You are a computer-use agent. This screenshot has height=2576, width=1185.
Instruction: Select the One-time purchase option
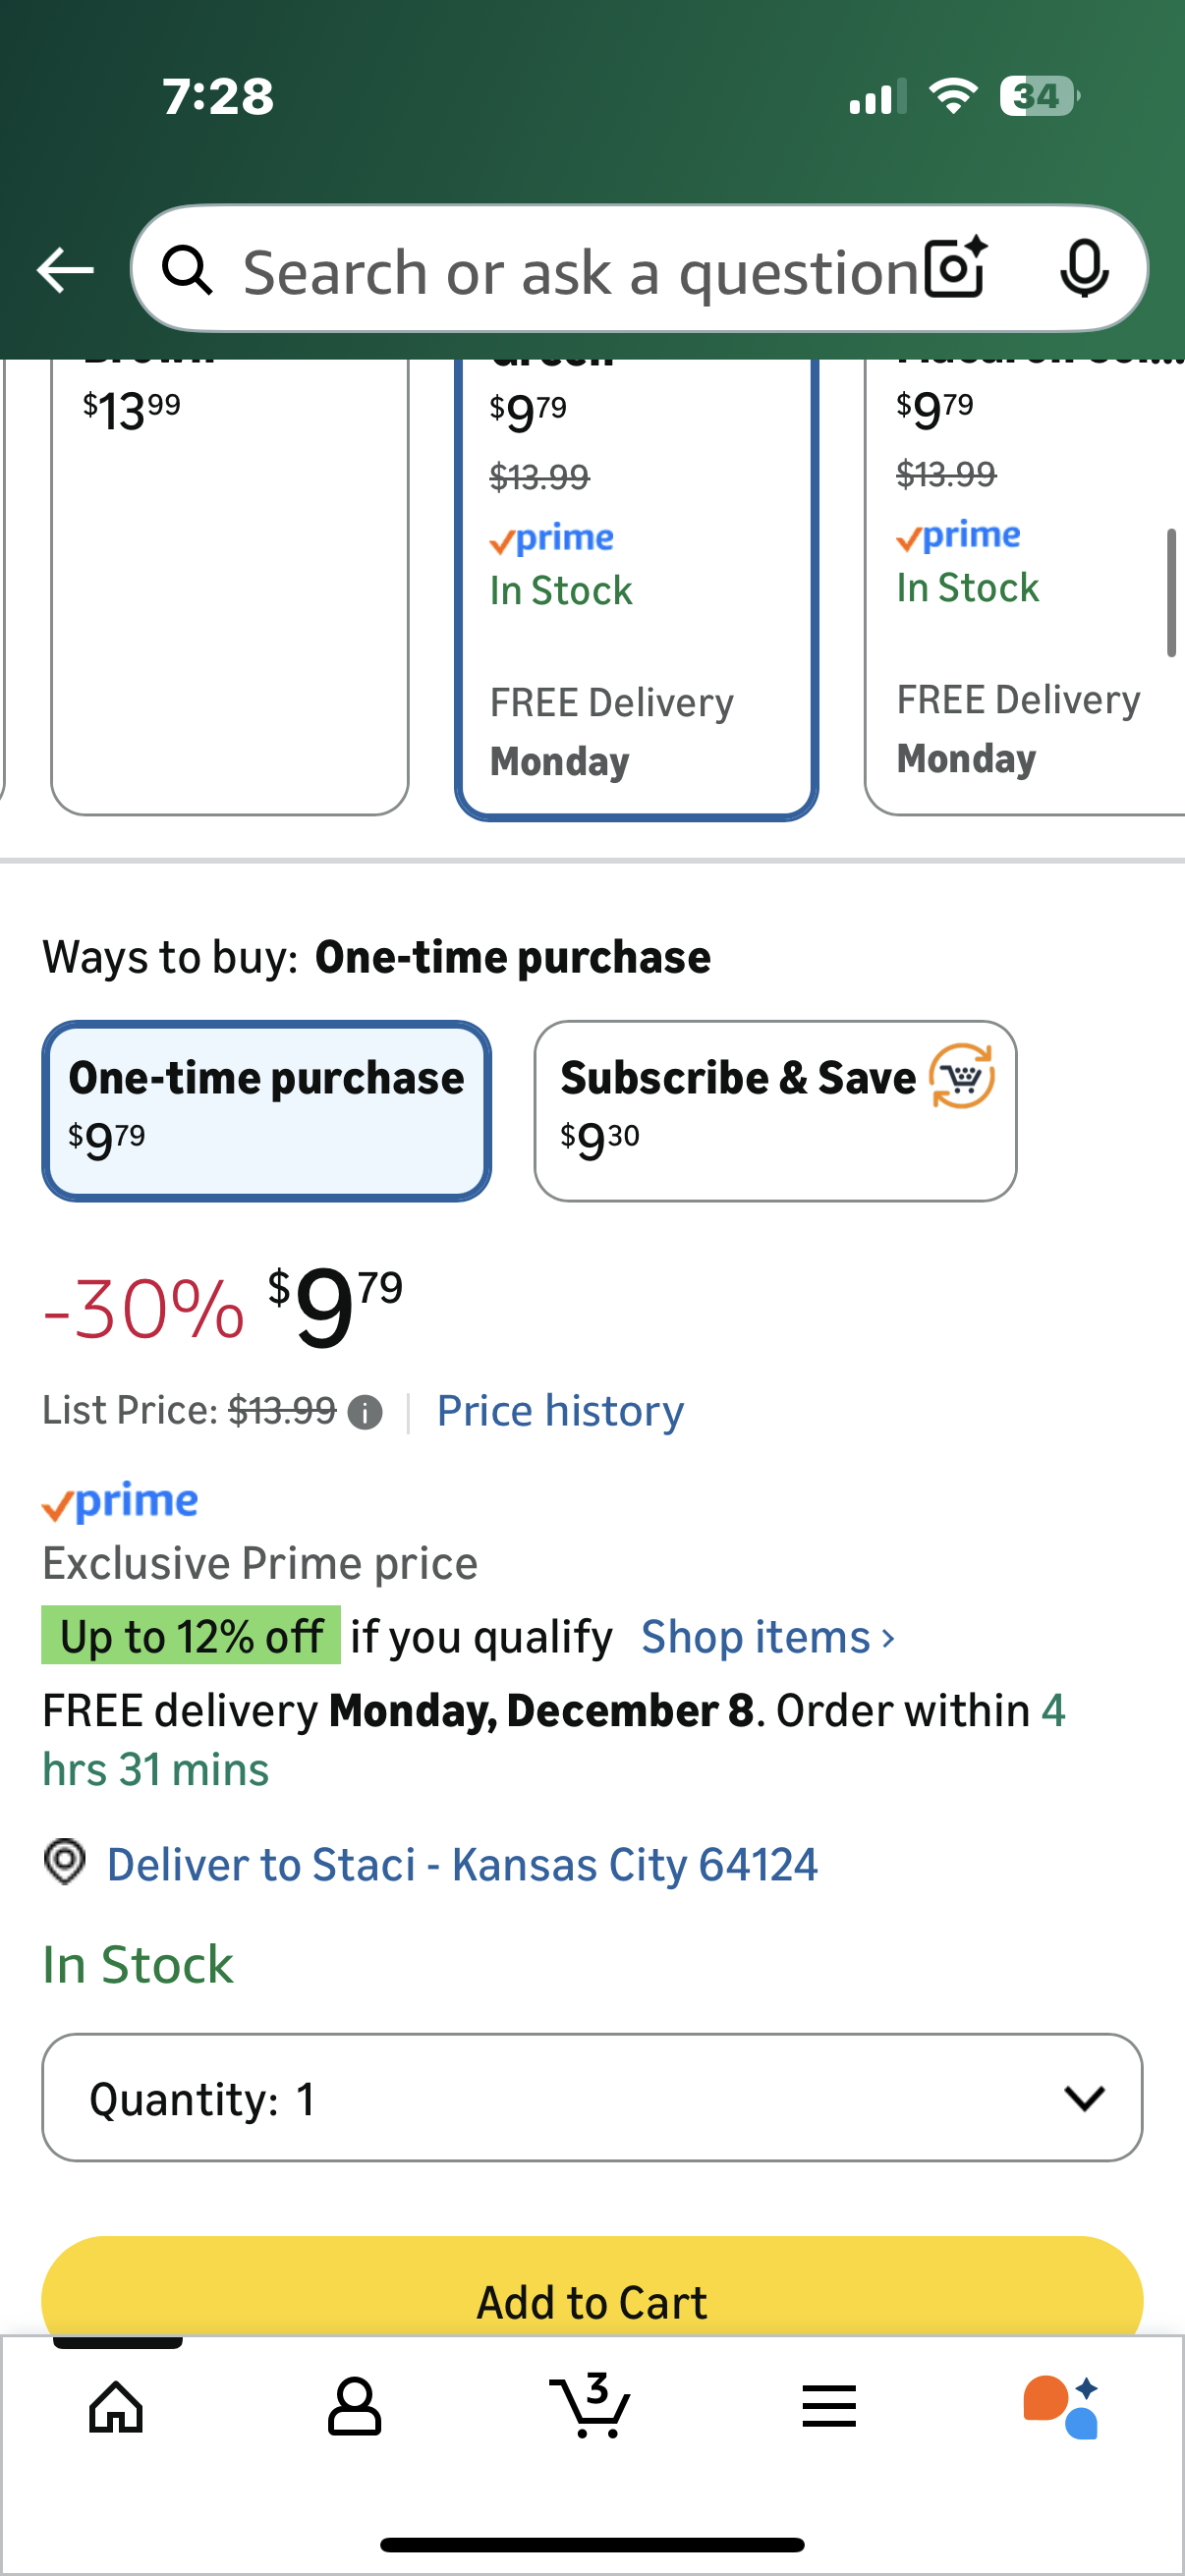[x=266, y=1110]
